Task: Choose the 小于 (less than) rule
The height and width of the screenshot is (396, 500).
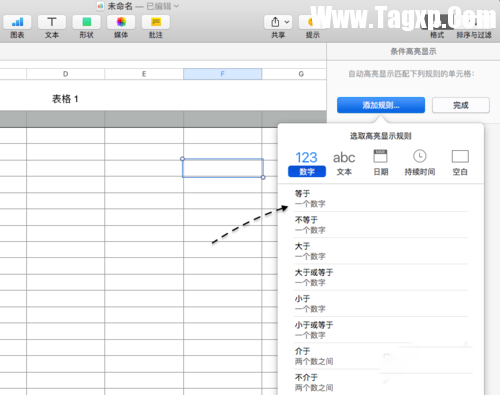Action: click(381, 304)
